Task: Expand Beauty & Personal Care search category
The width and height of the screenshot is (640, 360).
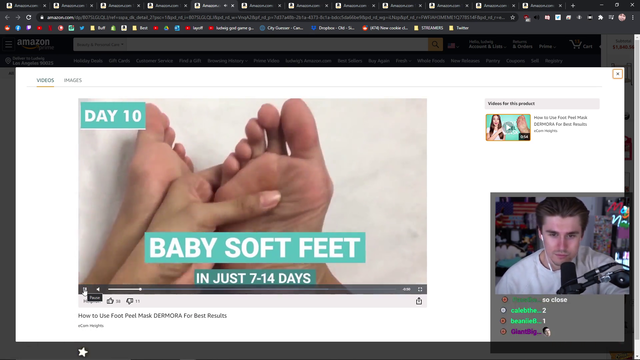Action: click(x=100, y=44)
